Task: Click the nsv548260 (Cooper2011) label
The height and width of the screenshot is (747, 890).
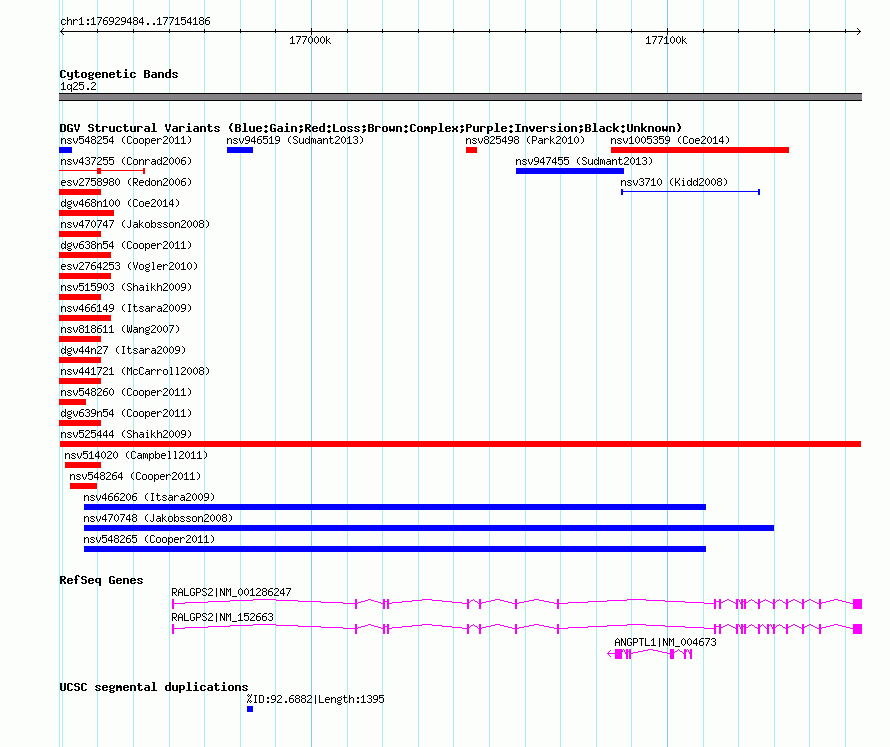Action: click(x=126, y=392)
